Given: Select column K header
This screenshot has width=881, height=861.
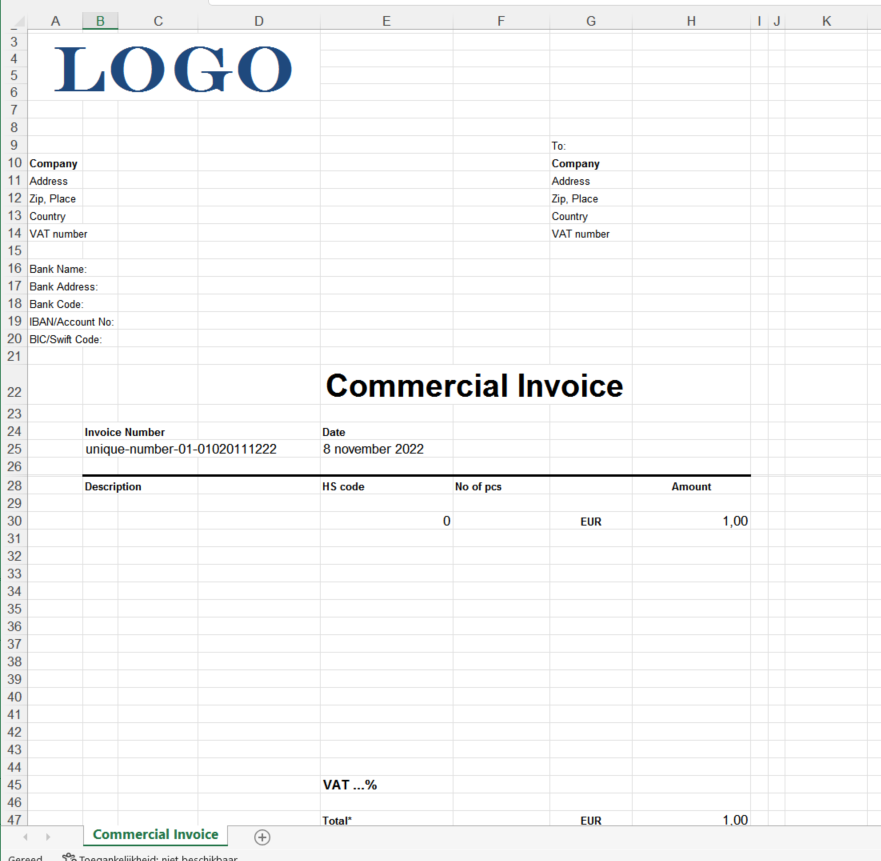Looking at the screenshot, I should 826,21.
